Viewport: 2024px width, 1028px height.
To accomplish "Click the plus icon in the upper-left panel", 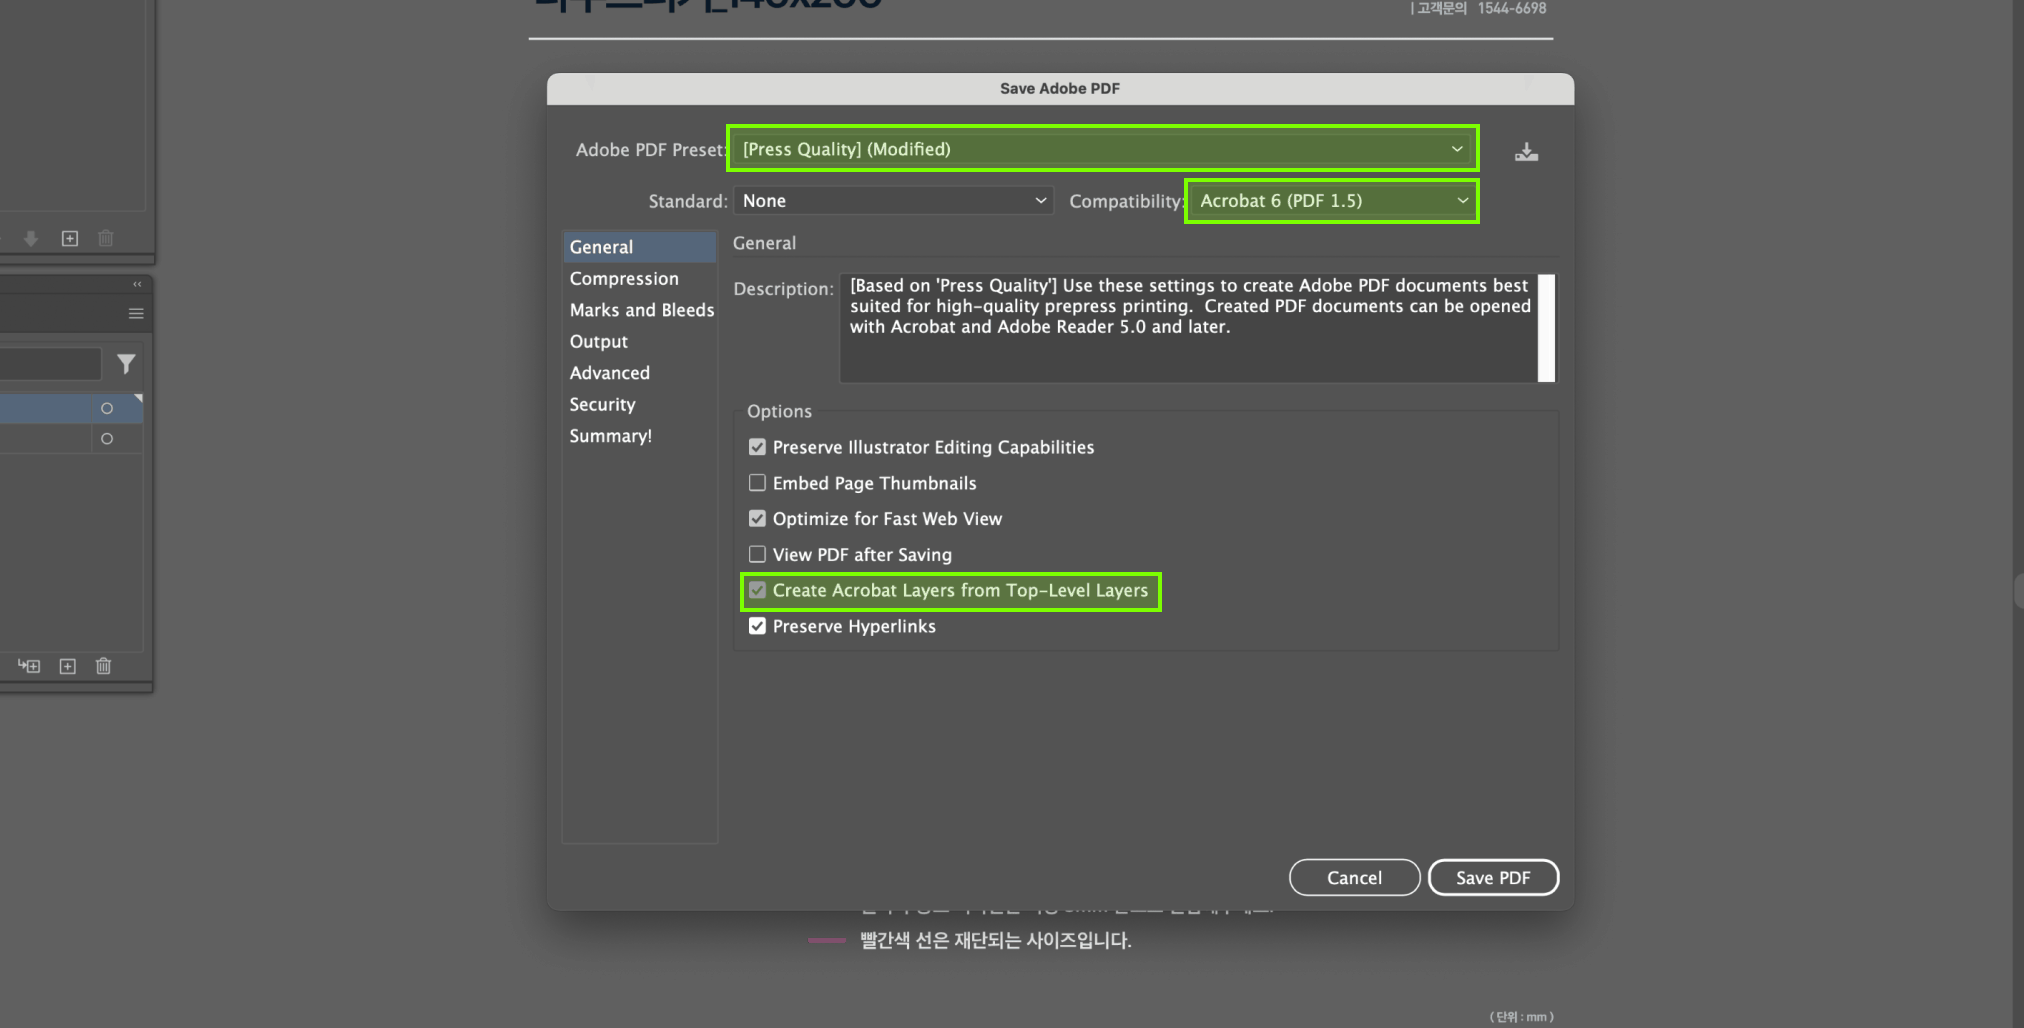I will coord(69,238).
